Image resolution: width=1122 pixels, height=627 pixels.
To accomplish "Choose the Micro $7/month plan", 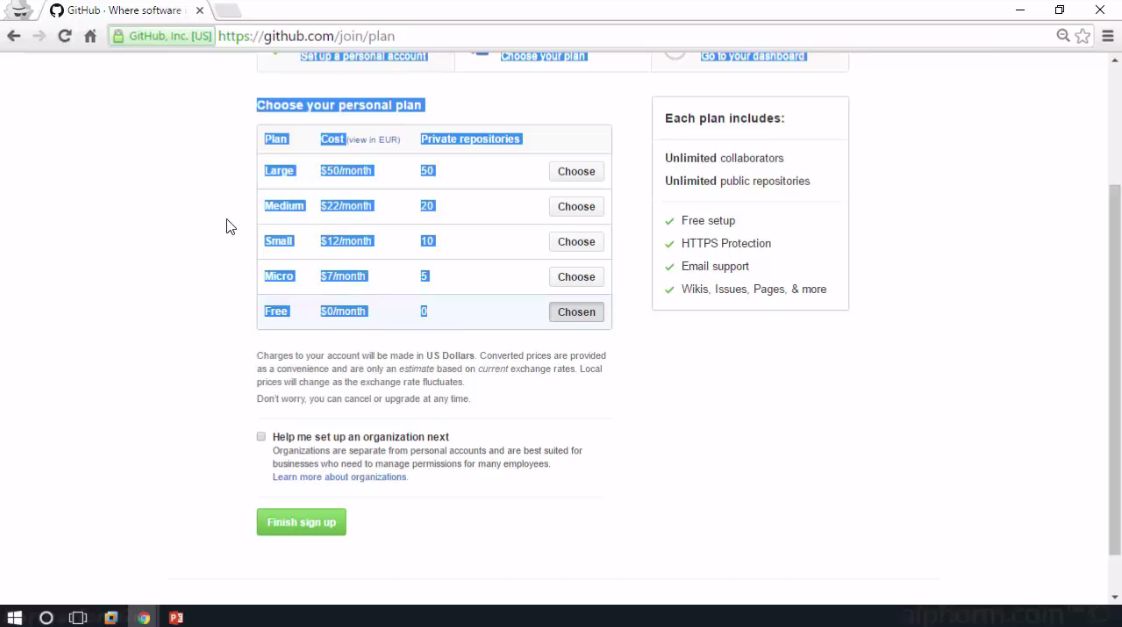I will (x=576, y=277).
